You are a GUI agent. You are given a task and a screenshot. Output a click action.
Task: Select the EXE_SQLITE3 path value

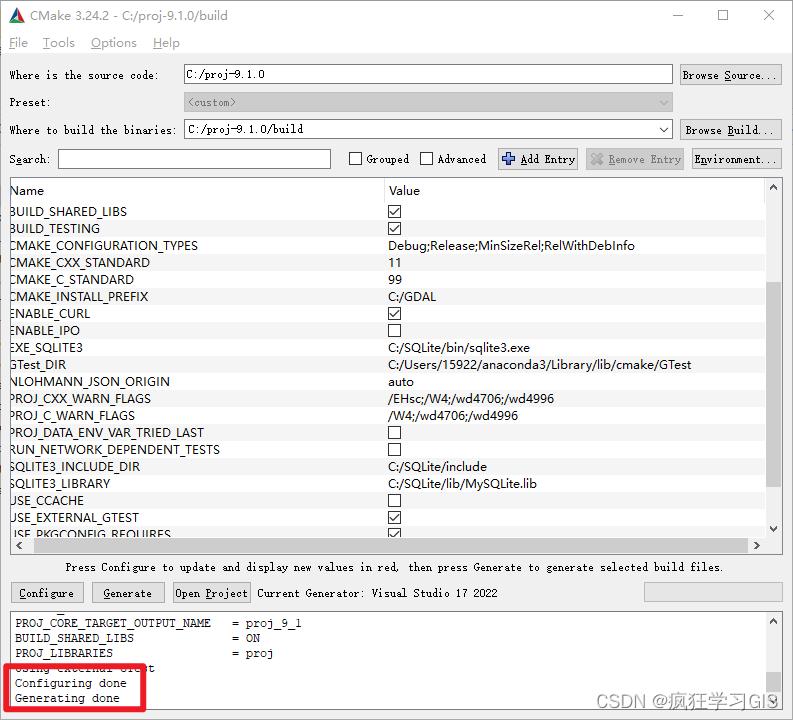[x=459, y=348]
